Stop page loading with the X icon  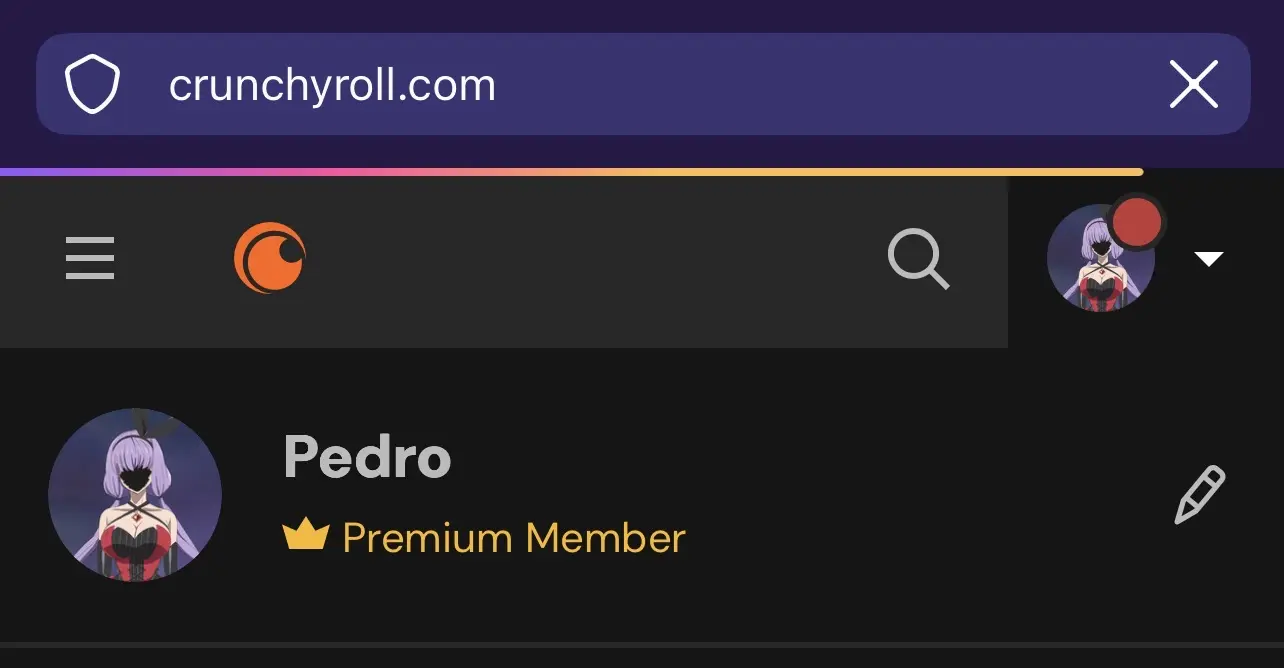click(x=1194, y=84)
